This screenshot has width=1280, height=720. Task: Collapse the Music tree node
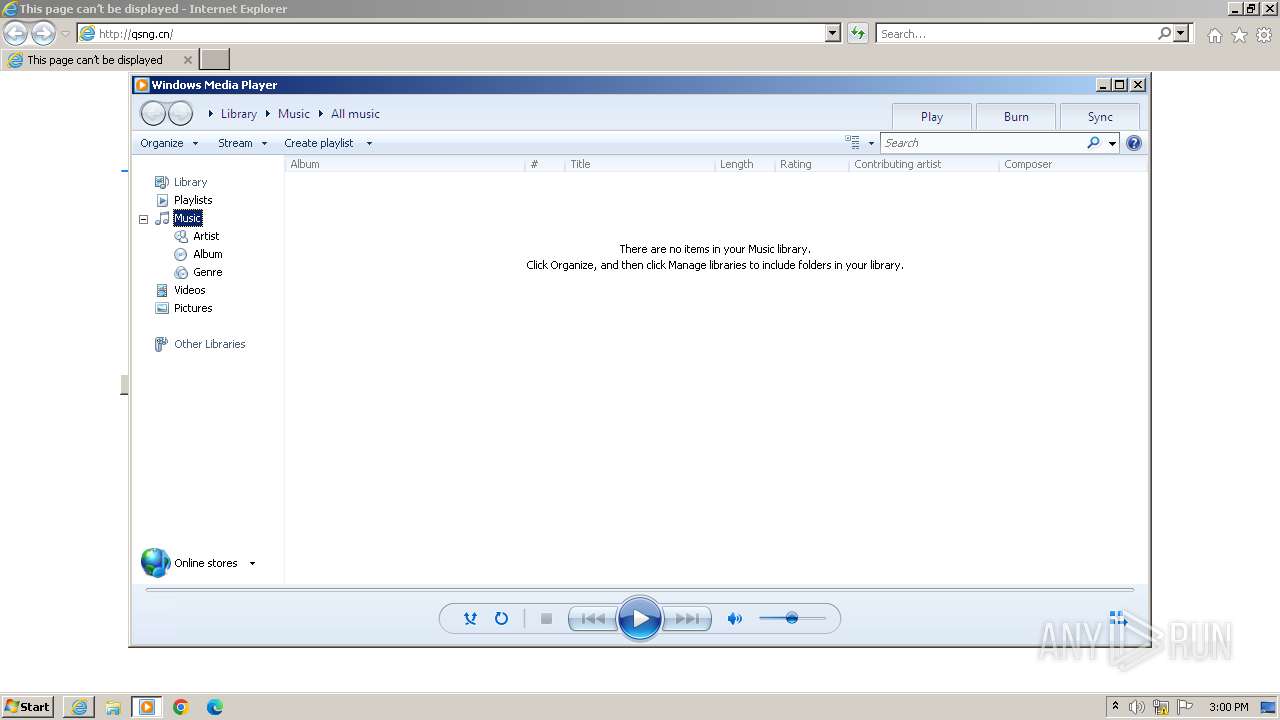point(143,219)
